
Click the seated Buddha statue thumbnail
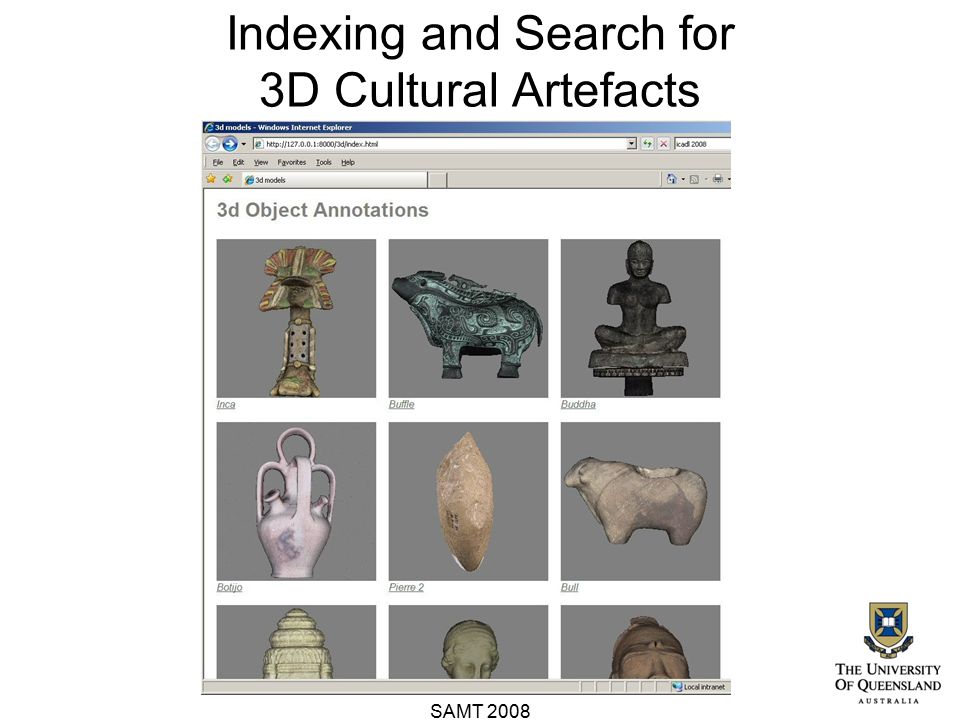(640, 318)
